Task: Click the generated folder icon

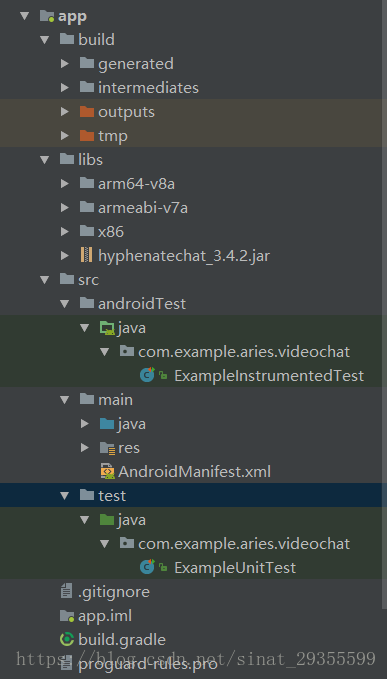Action: coord(87,63)
